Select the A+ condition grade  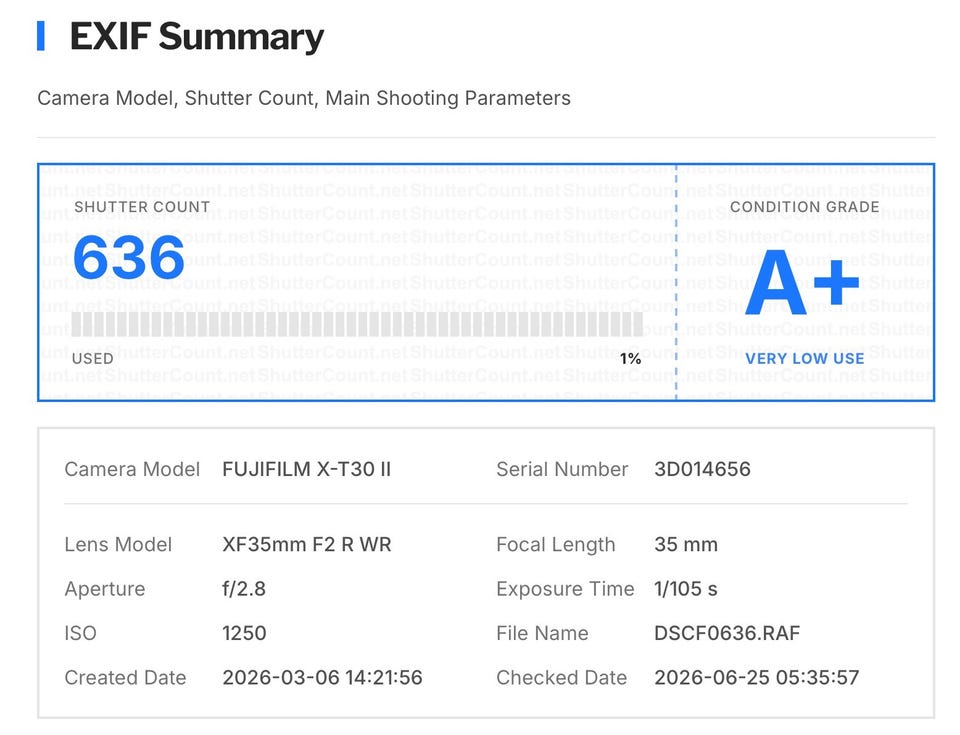click(x=803, y=282)
